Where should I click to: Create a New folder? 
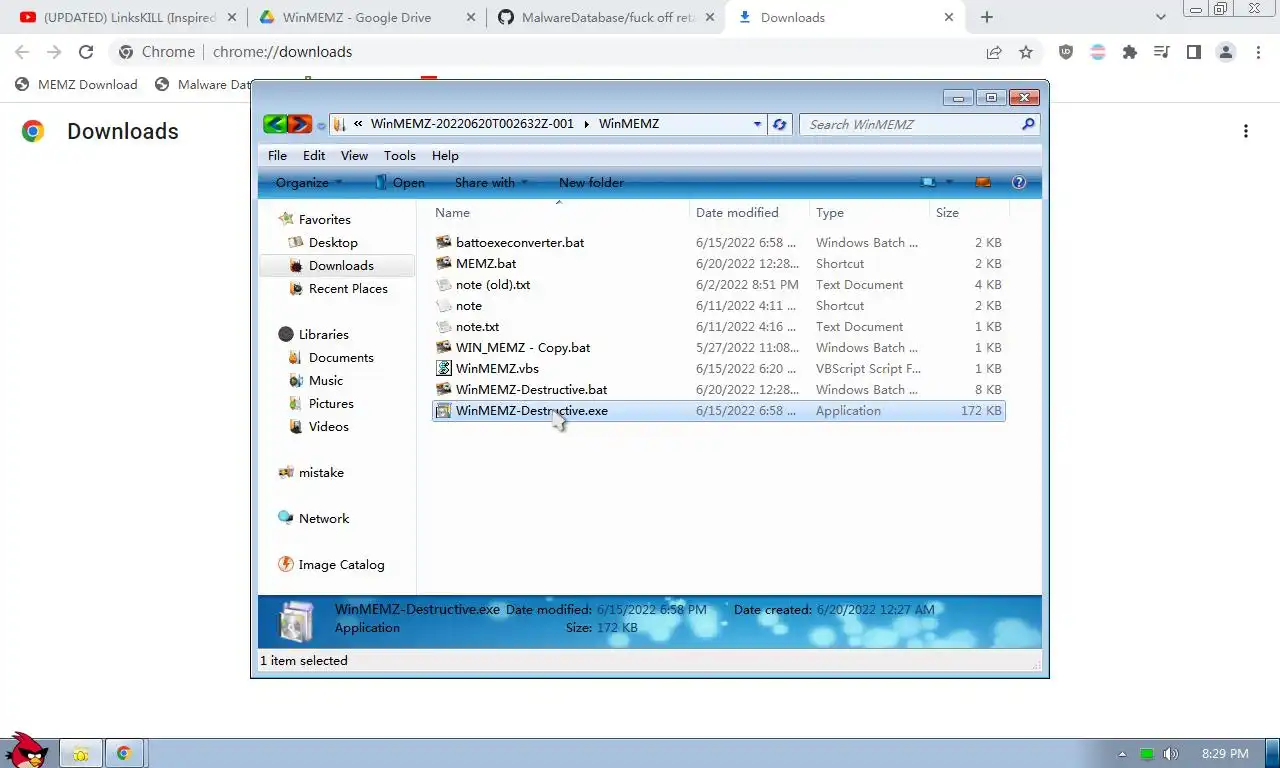591,182
